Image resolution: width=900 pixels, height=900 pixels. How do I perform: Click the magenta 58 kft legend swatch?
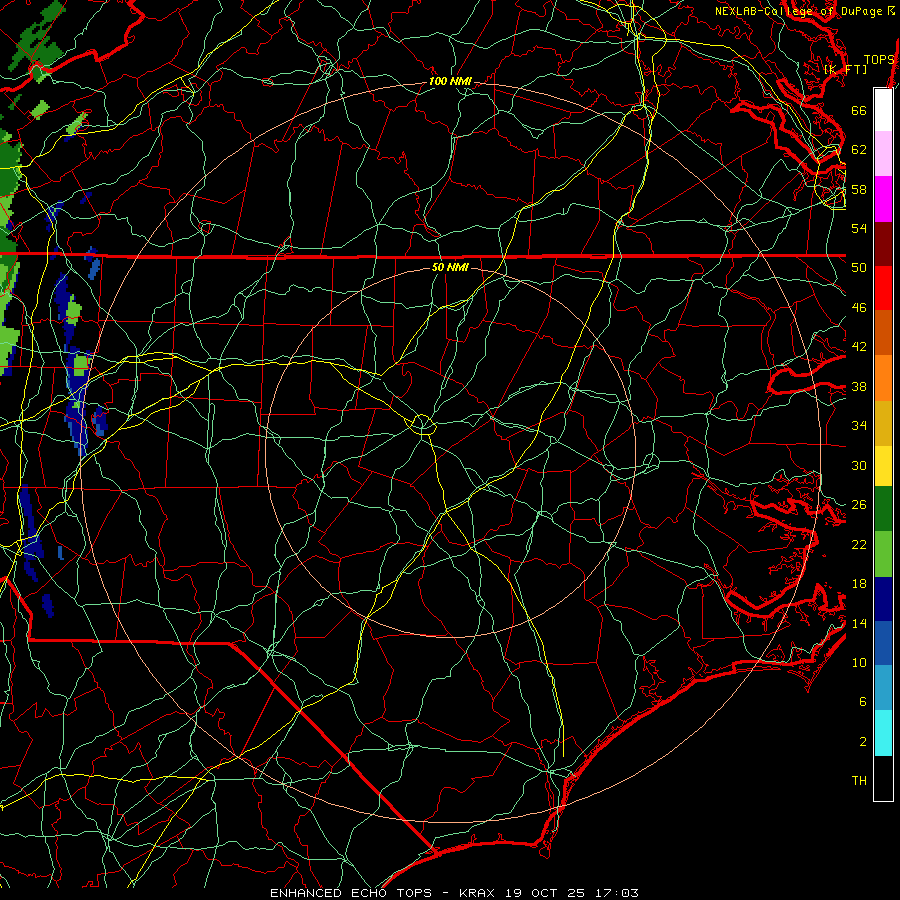tap(883, 199)
